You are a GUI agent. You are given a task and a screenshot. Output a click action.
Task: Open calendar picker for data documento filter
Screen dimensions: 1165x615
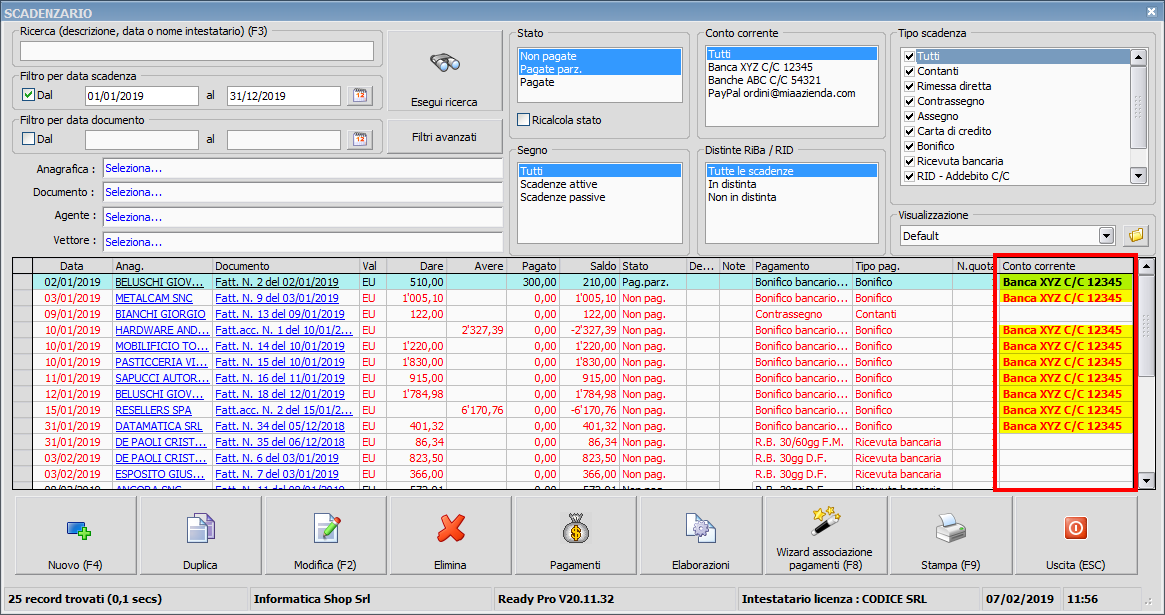359,139
